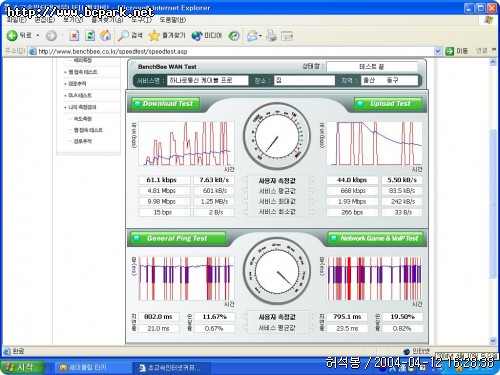Image resolution: width=500 pixels, height=375 pixels.
Task: Open the Windows 시작 Start button
Action: pyautogui.click(x=22, y=367)
